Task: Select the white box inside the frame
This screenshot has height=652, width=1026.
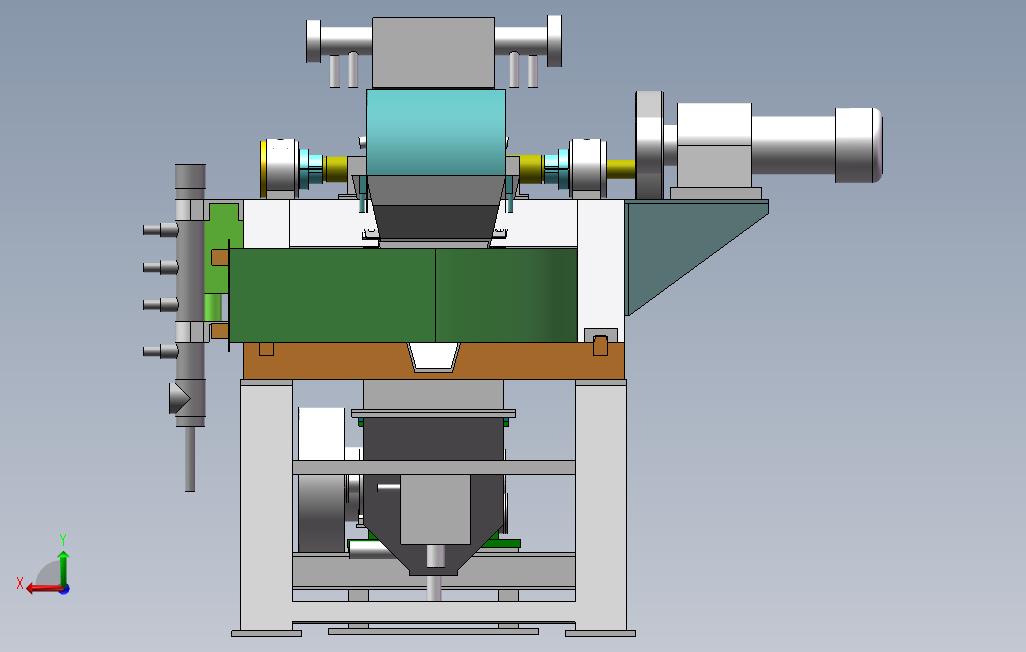Action: coord(321,433)
